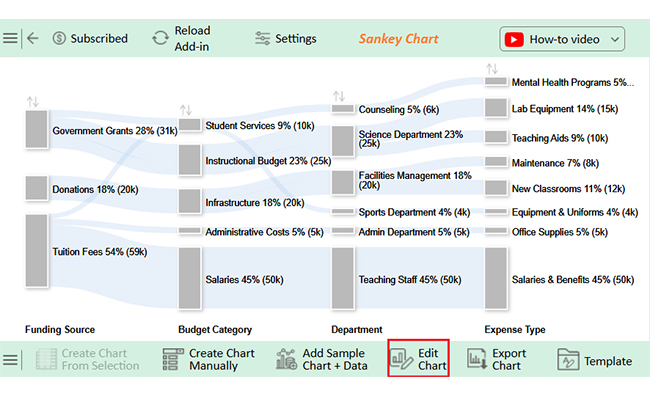650x396 pixels.
Task: Expand the How-to video dropdown arrow
Action: coord(615,39)
